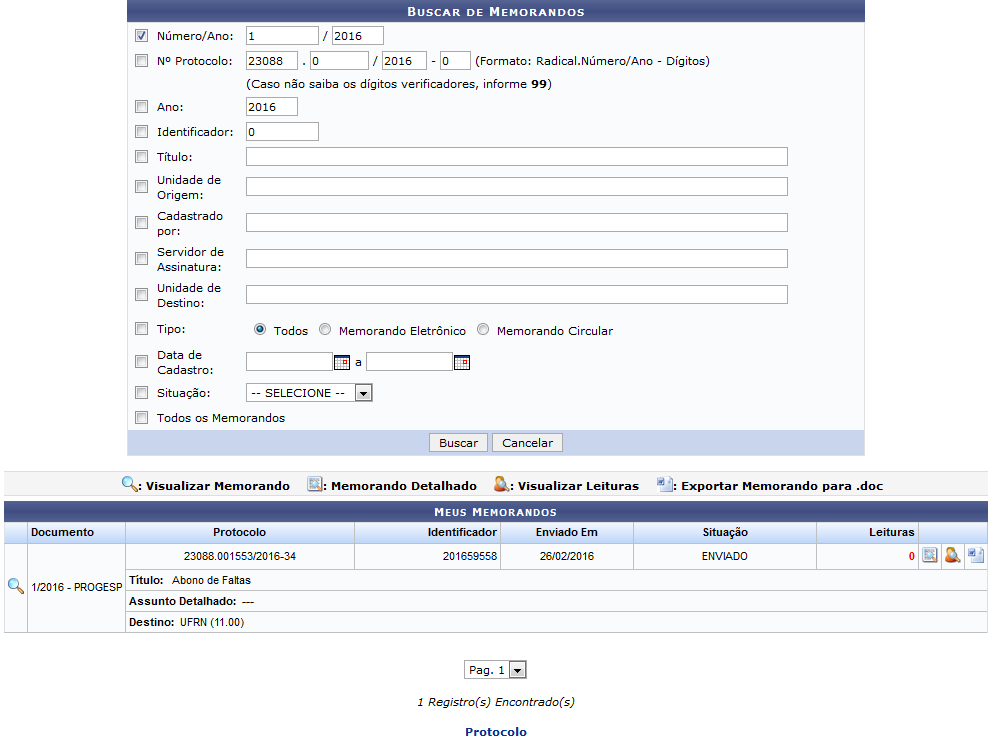Export memo to .doc icon in result row
The width and height of the screenshot is (990, 750).
pos(975,556)
